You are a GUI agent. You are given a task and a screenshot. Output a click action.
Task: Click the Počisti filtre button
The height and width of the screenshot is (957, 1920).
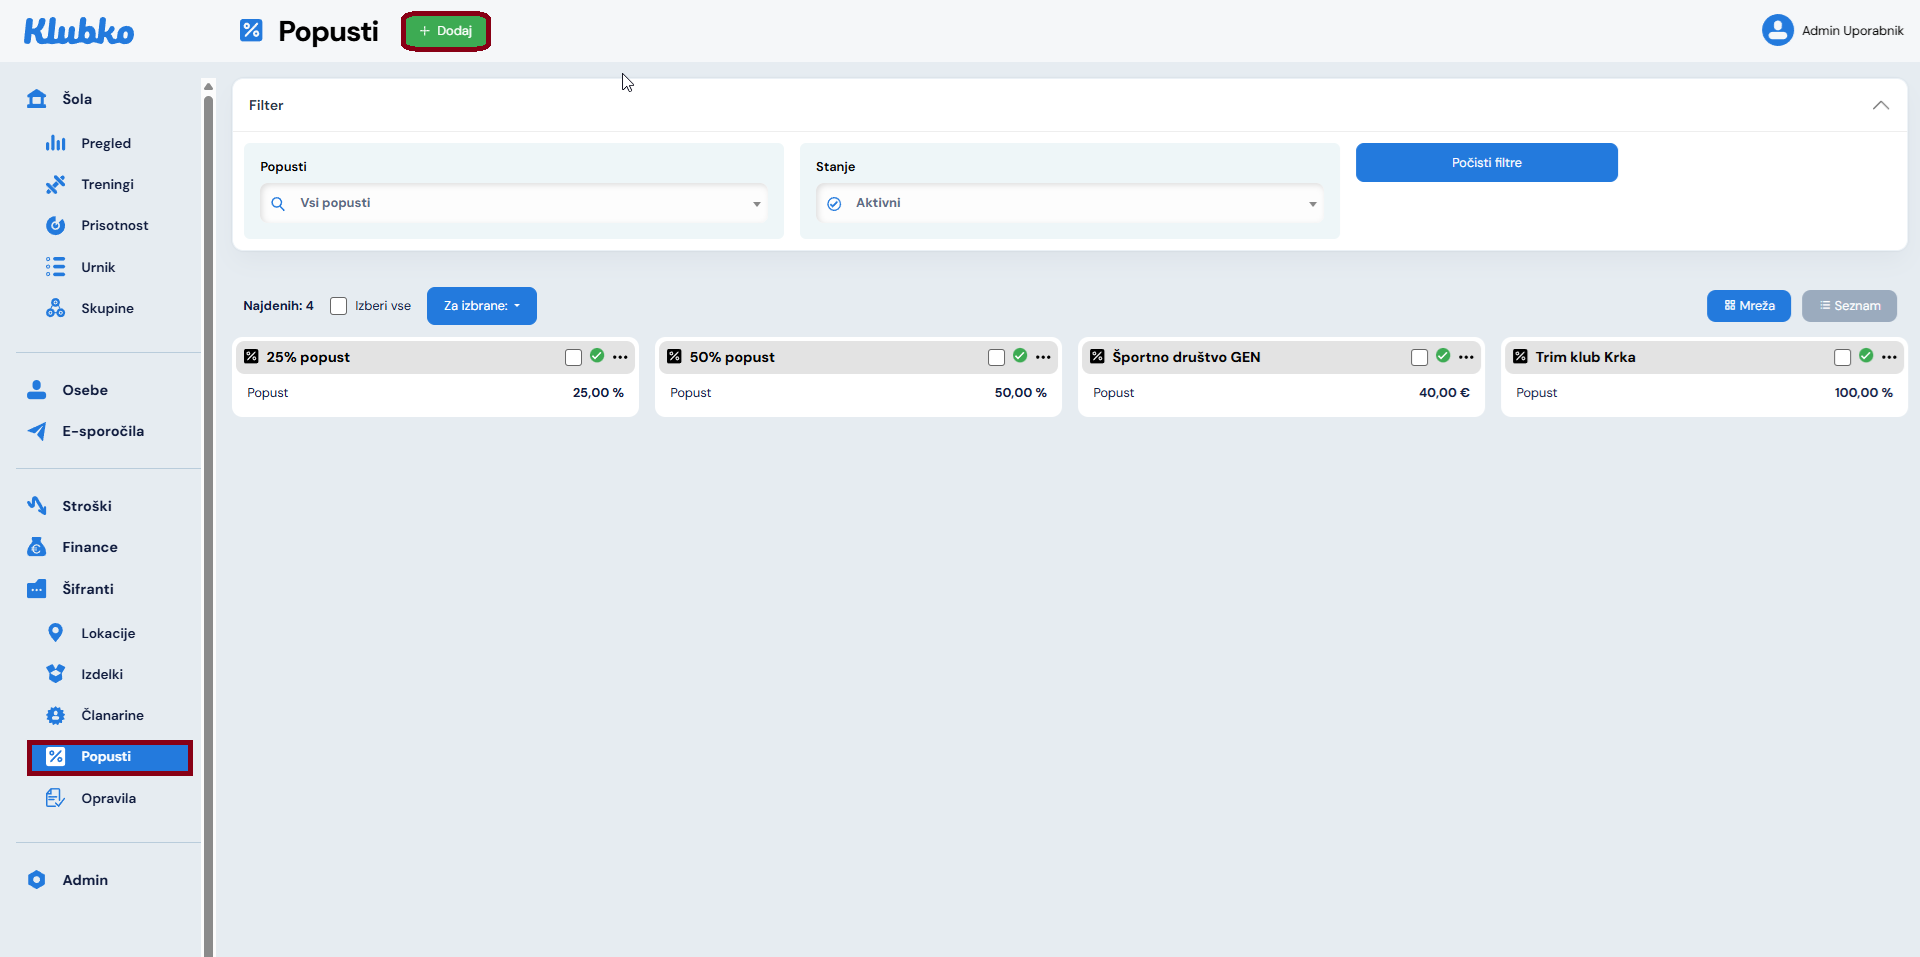pos(1486,162)
